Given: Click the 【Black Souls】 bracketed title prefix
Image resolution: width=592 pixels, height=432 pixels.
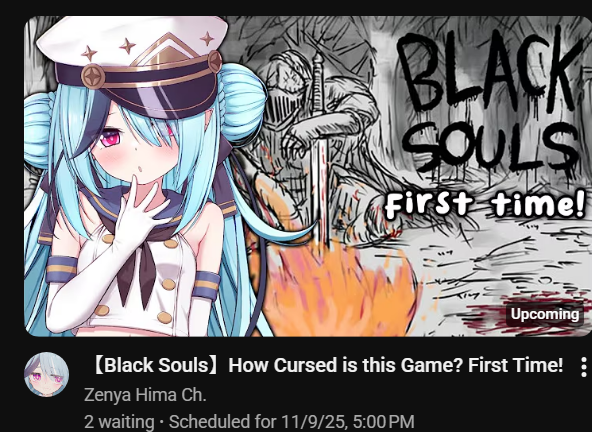Looking at the screenshot, I should coord(156,365).
